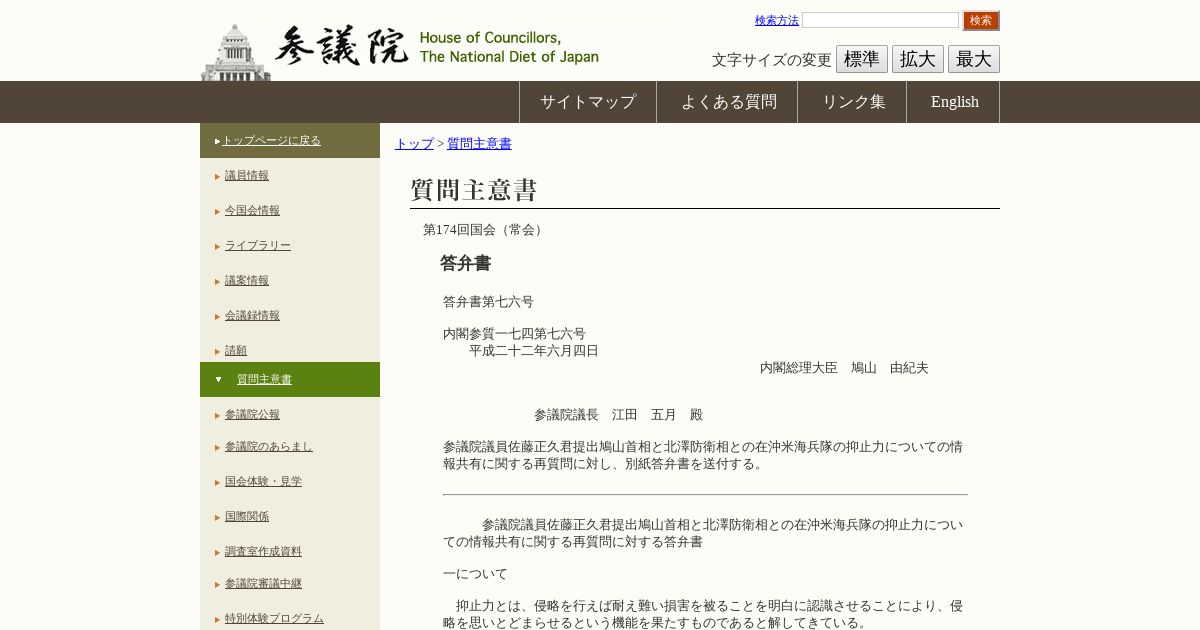The image size is (1200, 630).
Task: Open 会議録情報 in the sidebar
Action: (x=252, y=315)
